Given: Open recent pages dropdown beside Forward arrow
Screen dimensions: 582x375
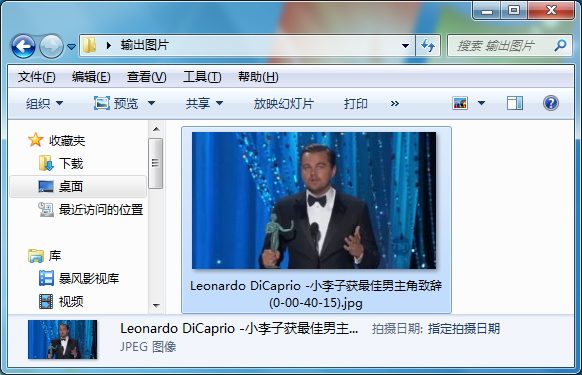Looking at the screenshot, I should [71, 47].
